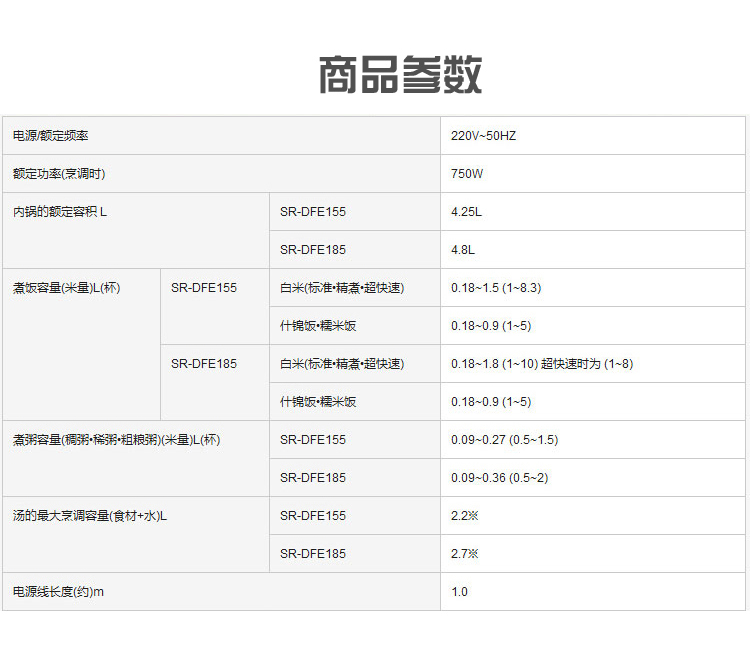Click SR-DFE185 in the 内锅的额定容积 row
The width and height of the screenshot is (750, 657).
coord(313,250)
